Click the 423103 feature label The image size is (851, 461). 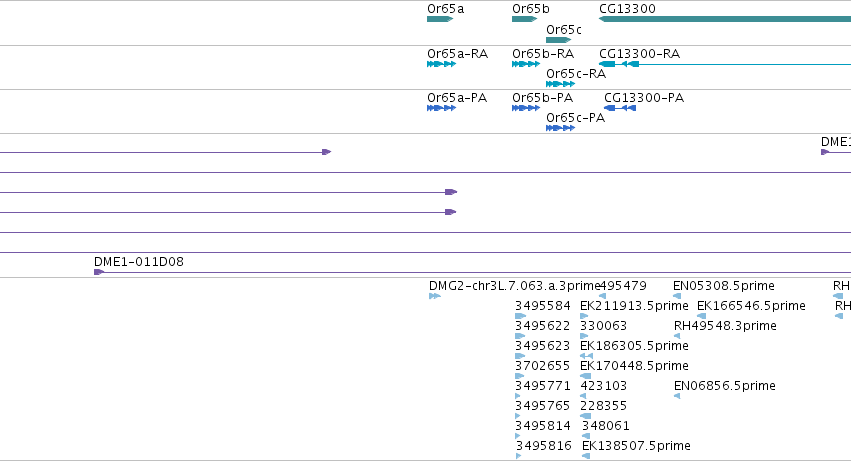[x=604, y=386]
